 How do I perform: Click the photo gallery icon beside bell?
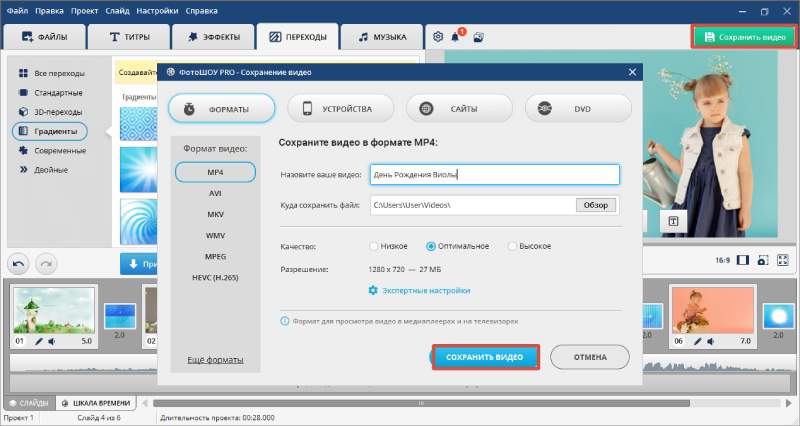(479, 37)
